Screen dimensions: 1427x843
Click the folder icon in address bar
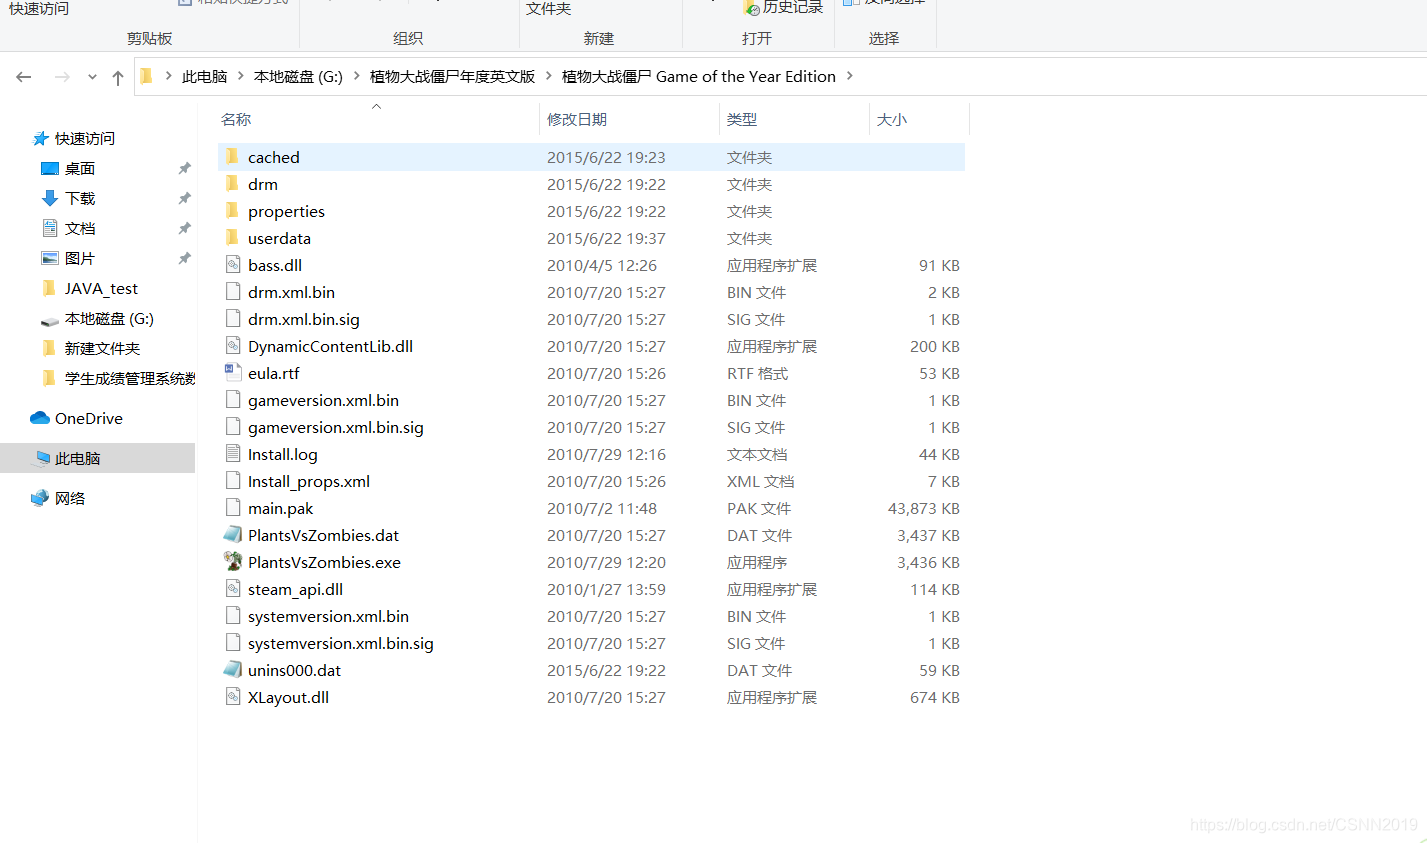(x=146, y=76)
